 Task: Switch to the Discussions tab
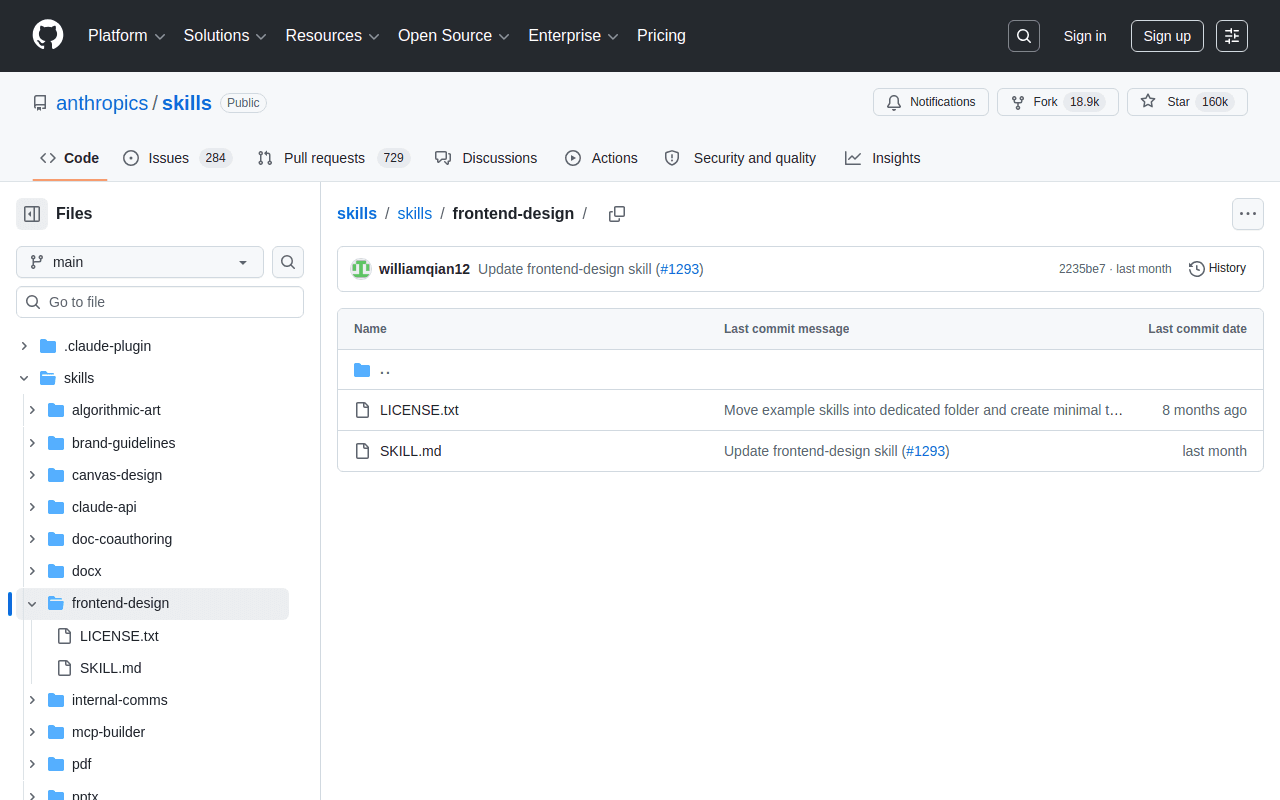pyautogui.click(x=486, y=158)
